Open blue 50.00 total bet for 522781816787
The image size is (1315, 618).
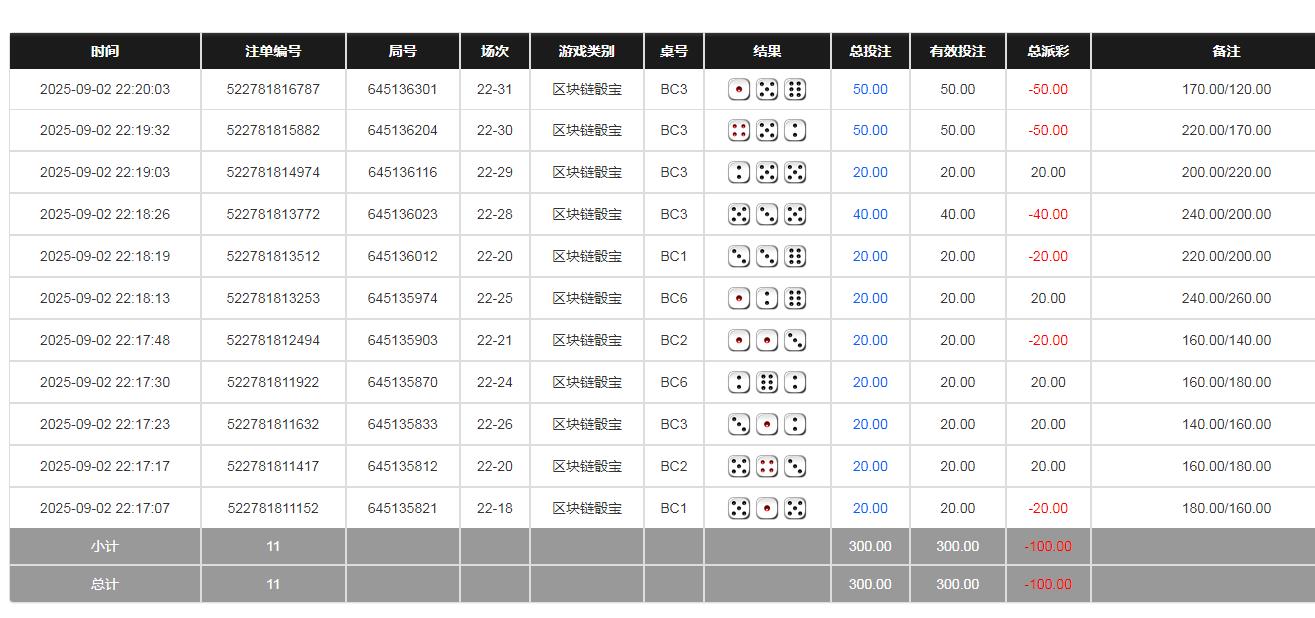coord(870,90)
